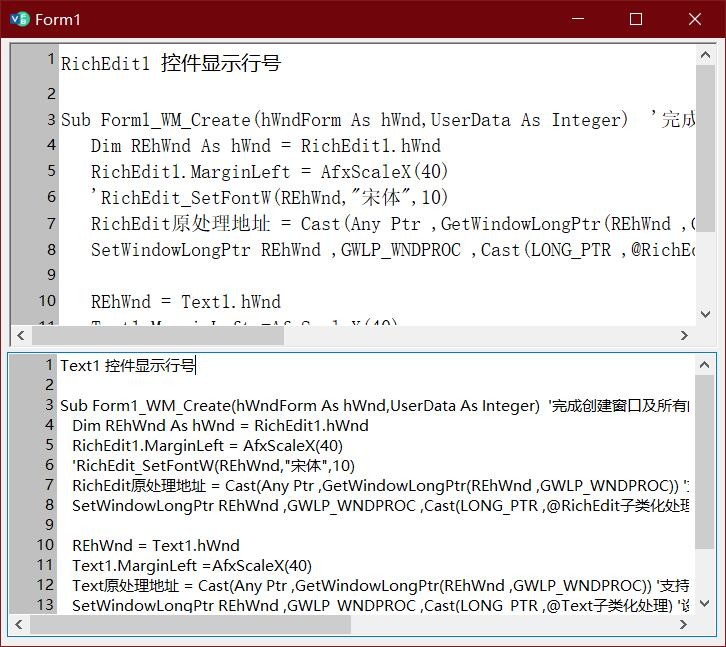
Task: Maximize the Form1 window
Action: tap(636, 19)
